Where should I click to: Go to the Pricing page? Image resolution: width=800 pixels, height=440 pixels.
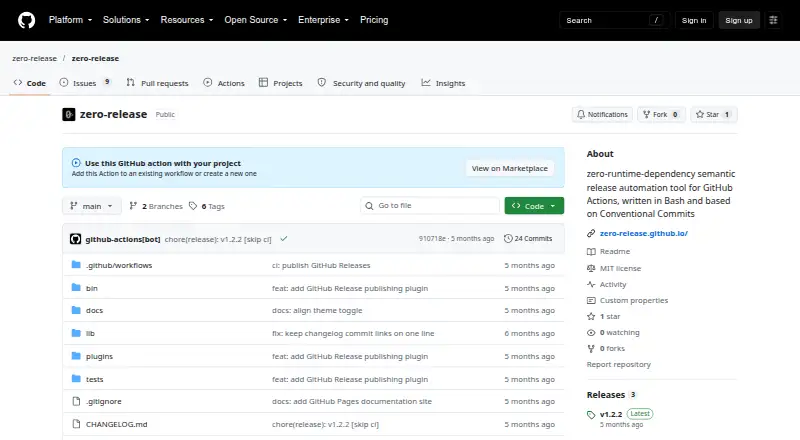click(374, 20)
